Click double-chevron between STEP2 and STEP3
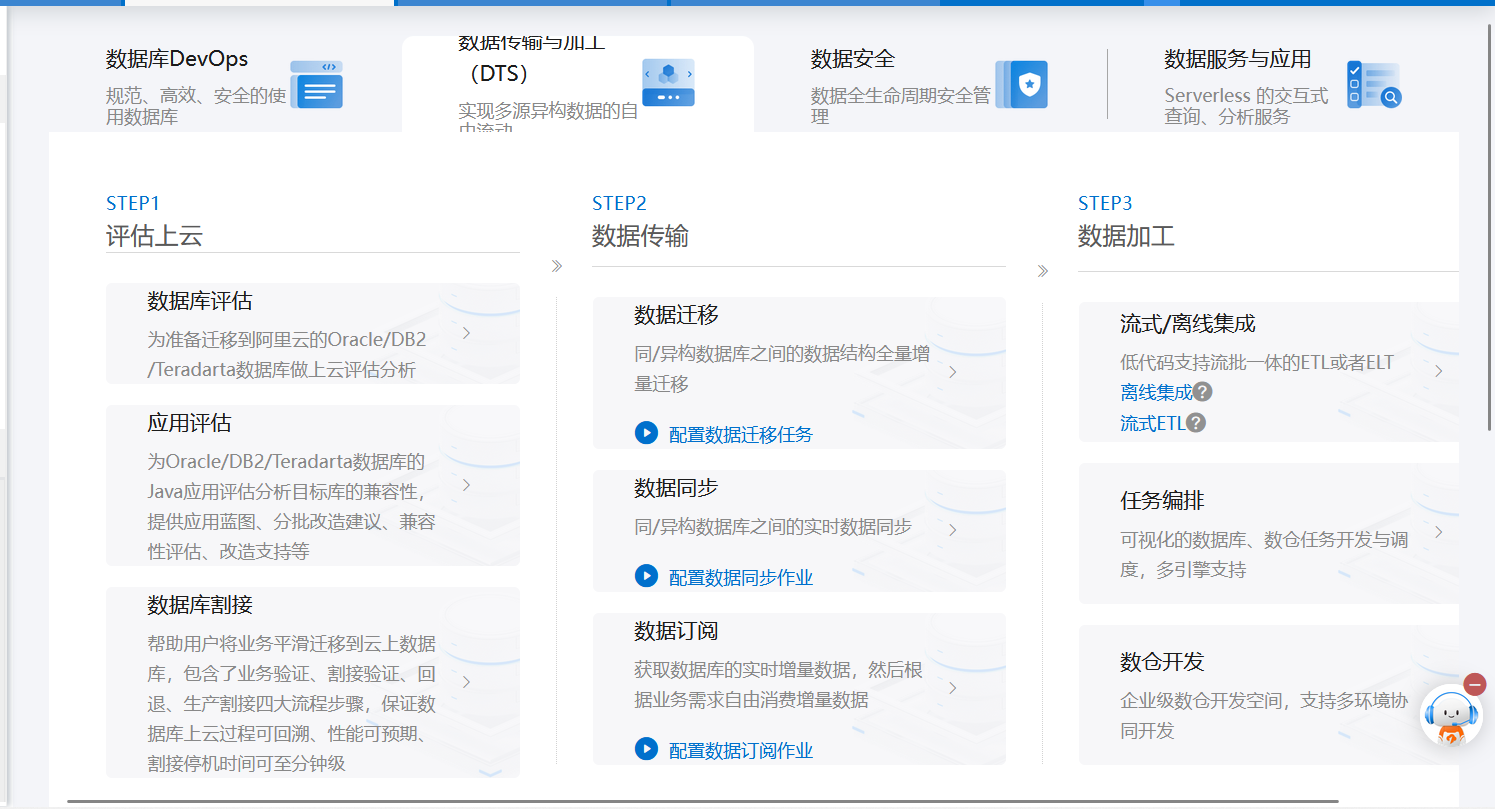Image resolution: width=1495 pixels, height=809 pixels. point(1042,271)
